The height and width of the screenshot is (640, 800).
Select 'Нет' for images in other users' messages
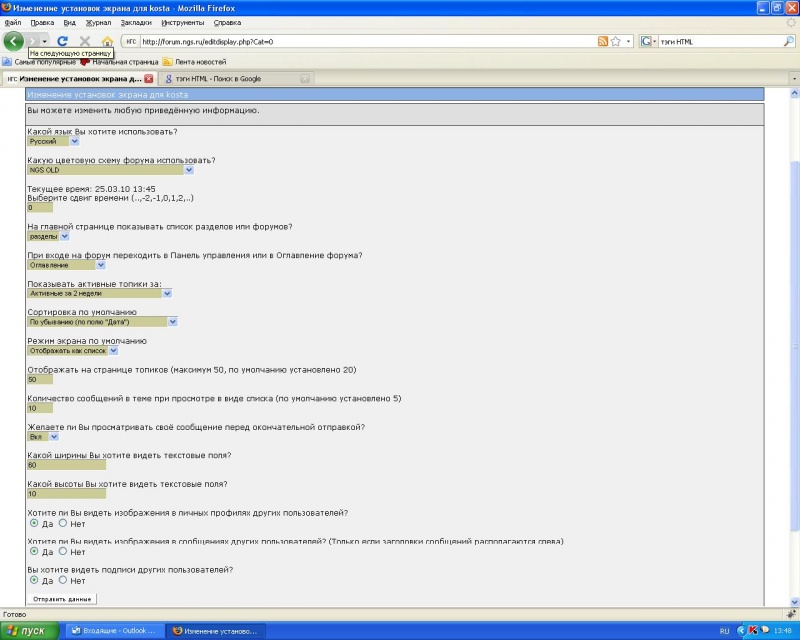point(63,551)
